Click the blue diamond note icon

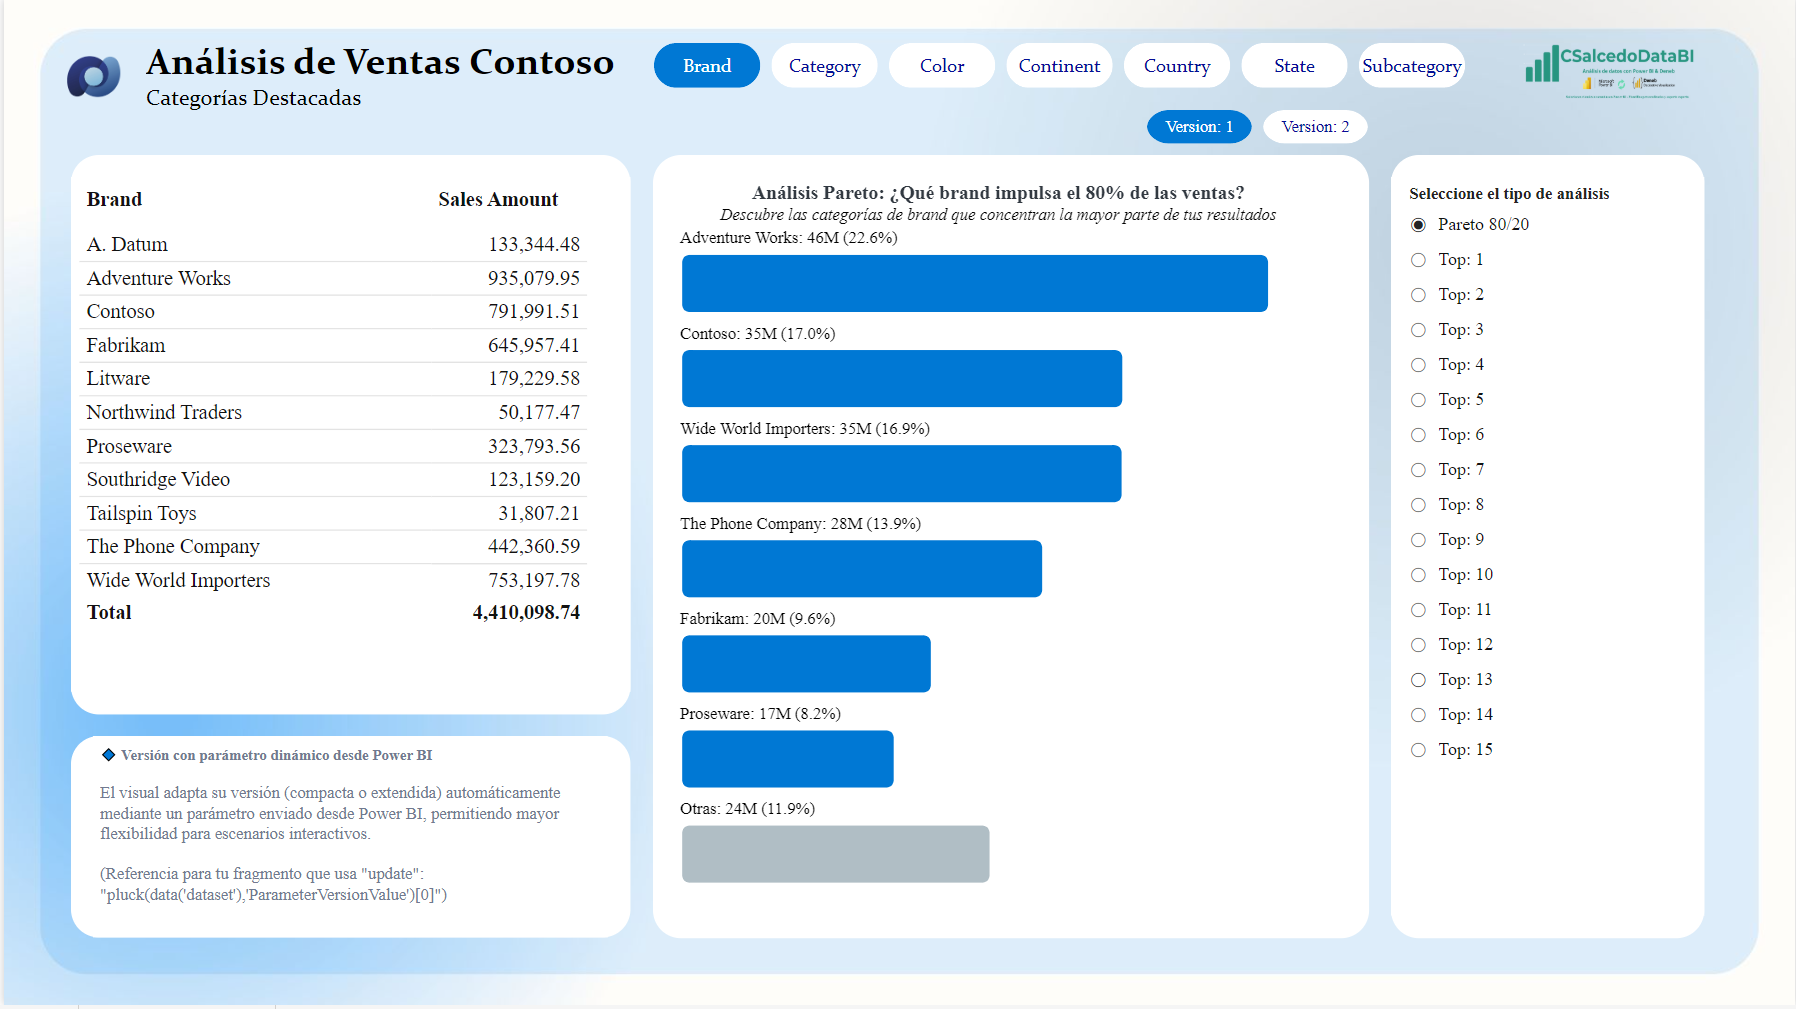coord(108,755)
